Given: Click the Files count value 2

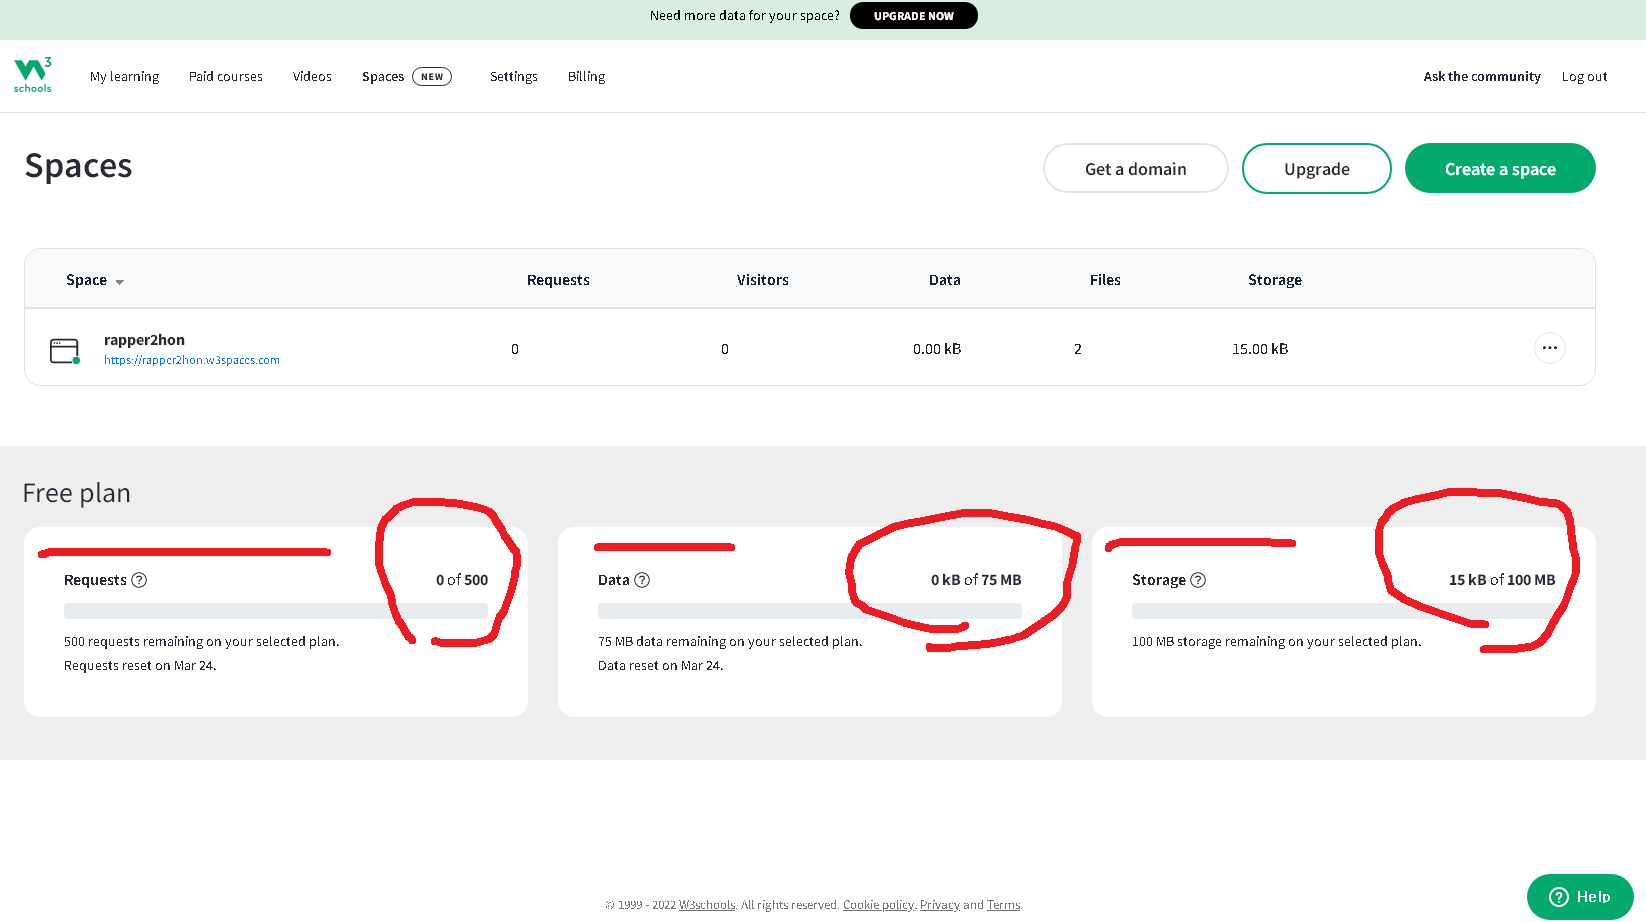Looking at the screenshot, I should [1078, 349].
